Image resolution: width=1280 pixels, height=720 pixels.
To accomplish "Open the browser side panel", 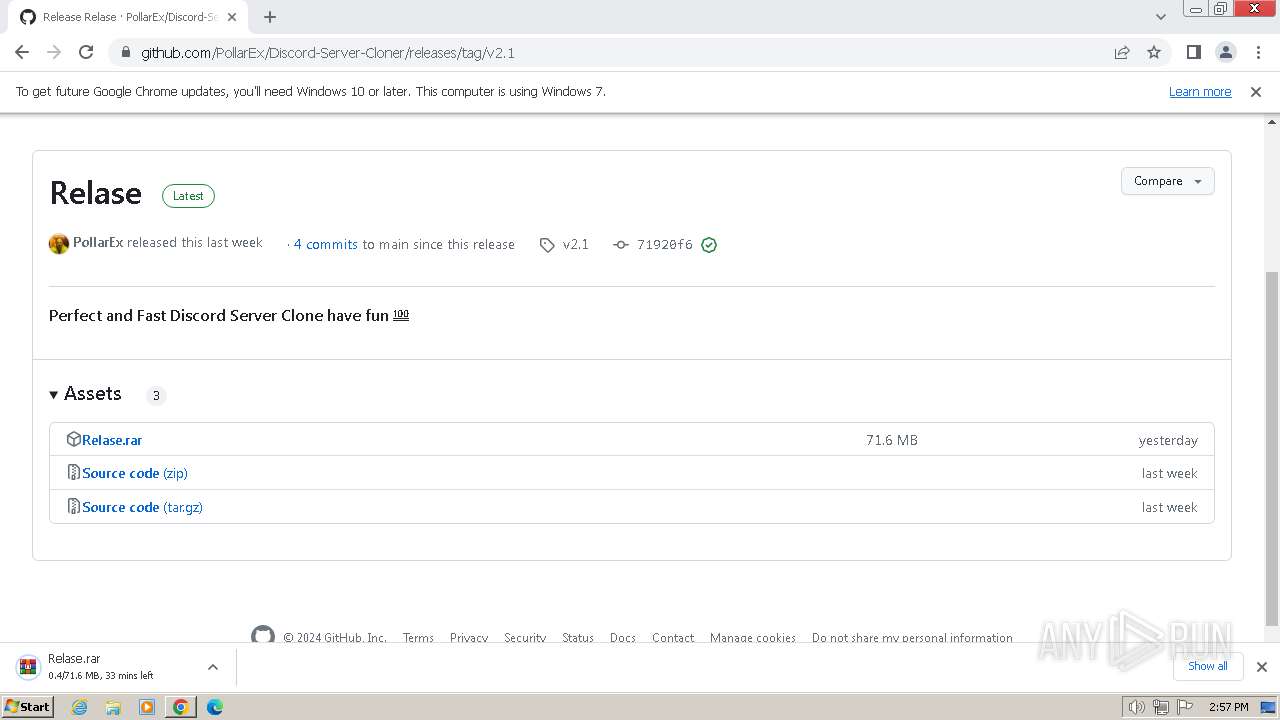I will pyautogui.click(x=1193, y=52).
